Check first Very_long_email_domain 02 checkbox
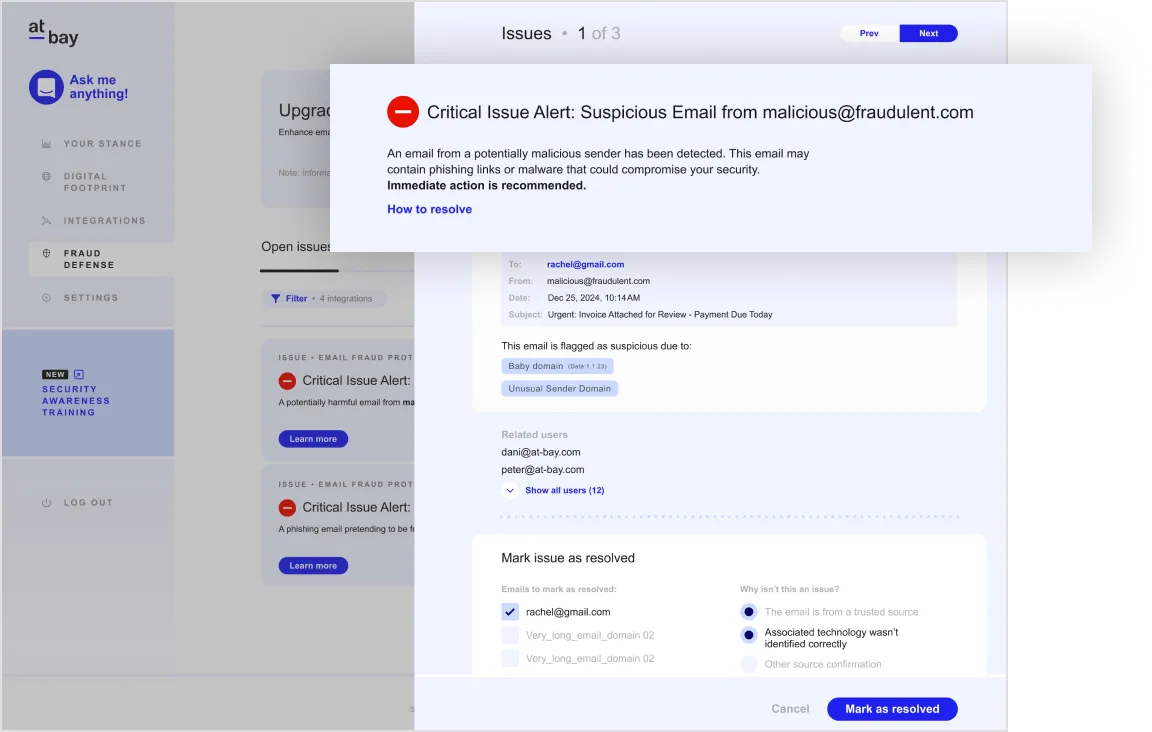 pyautogui.click(x=510, y=635)
